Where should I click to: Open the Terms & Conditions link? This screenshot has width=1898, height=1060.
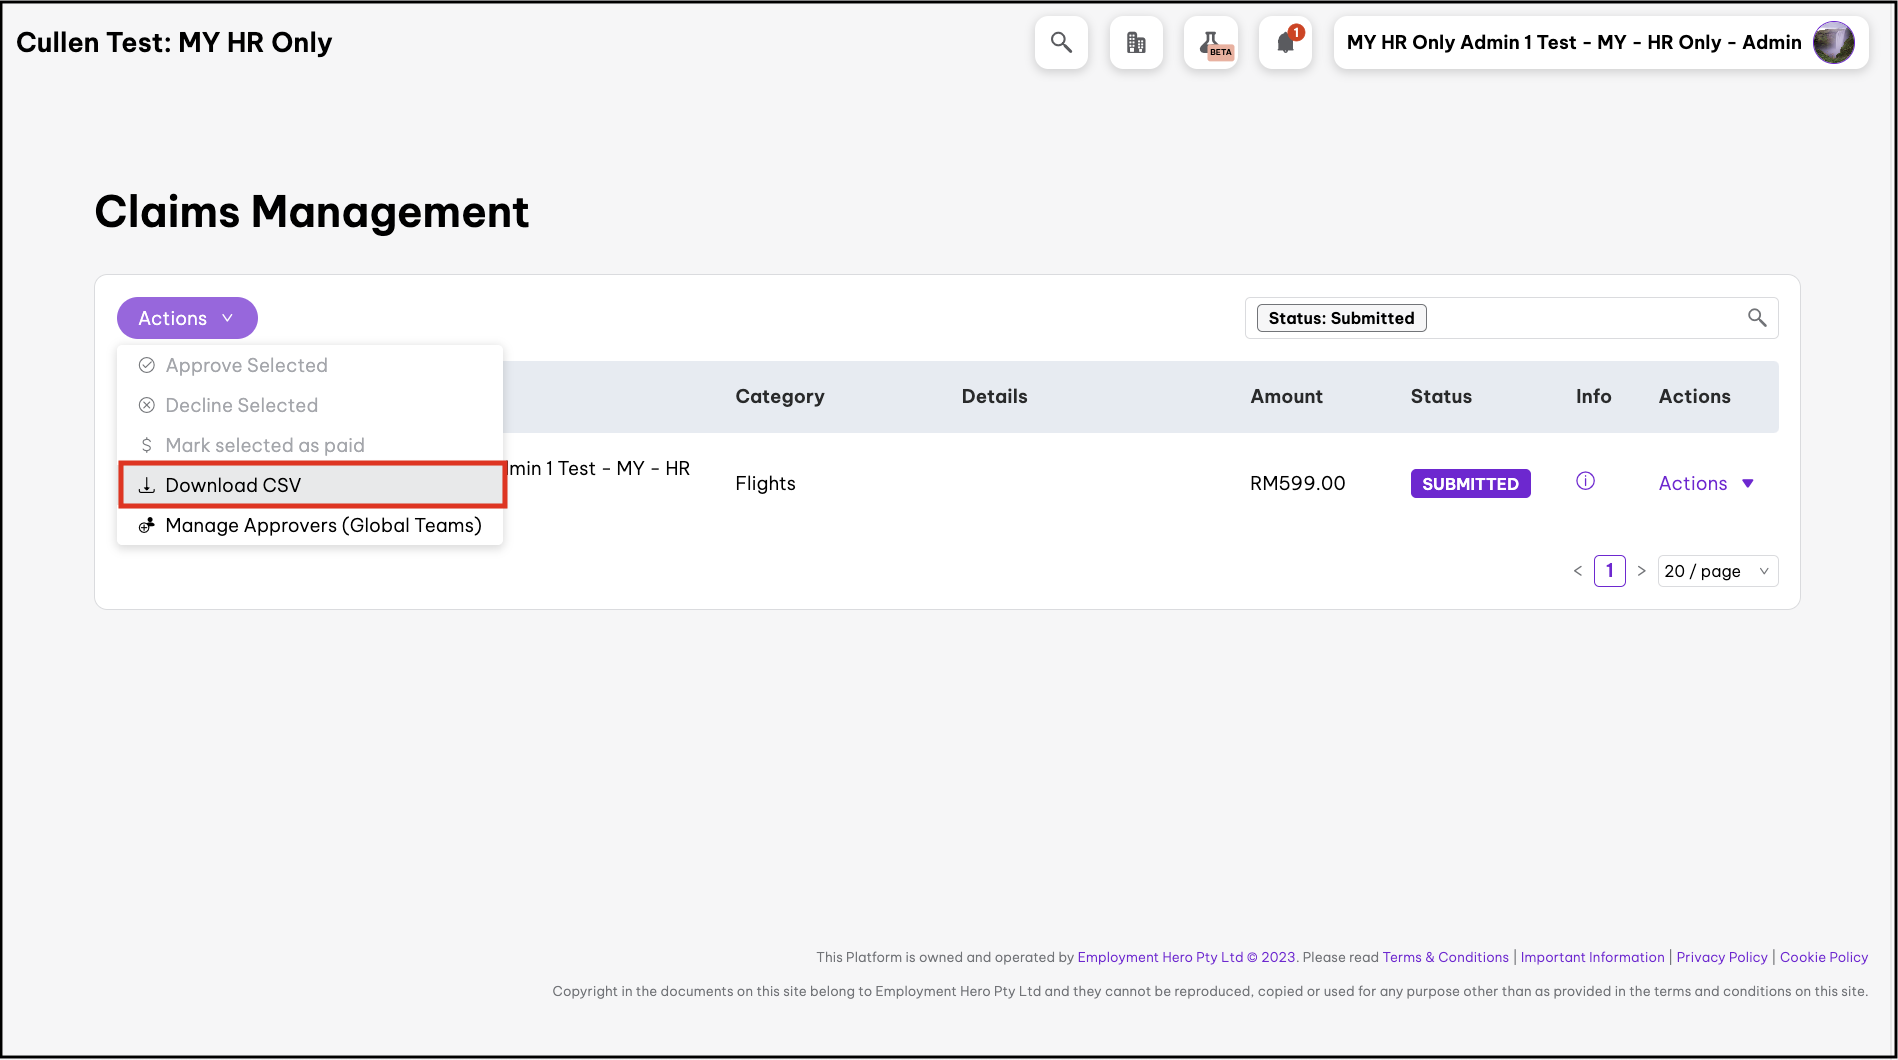1445,957
